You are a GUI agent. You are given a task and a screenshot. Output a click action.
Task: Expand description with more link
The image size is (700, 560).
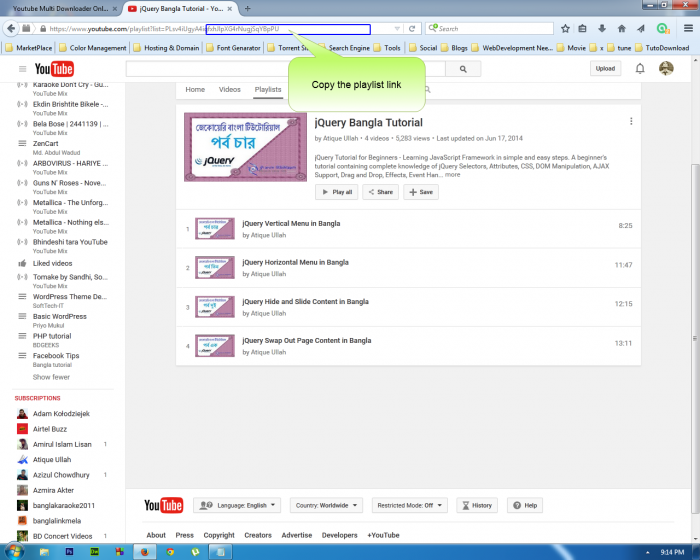point(452,175)
